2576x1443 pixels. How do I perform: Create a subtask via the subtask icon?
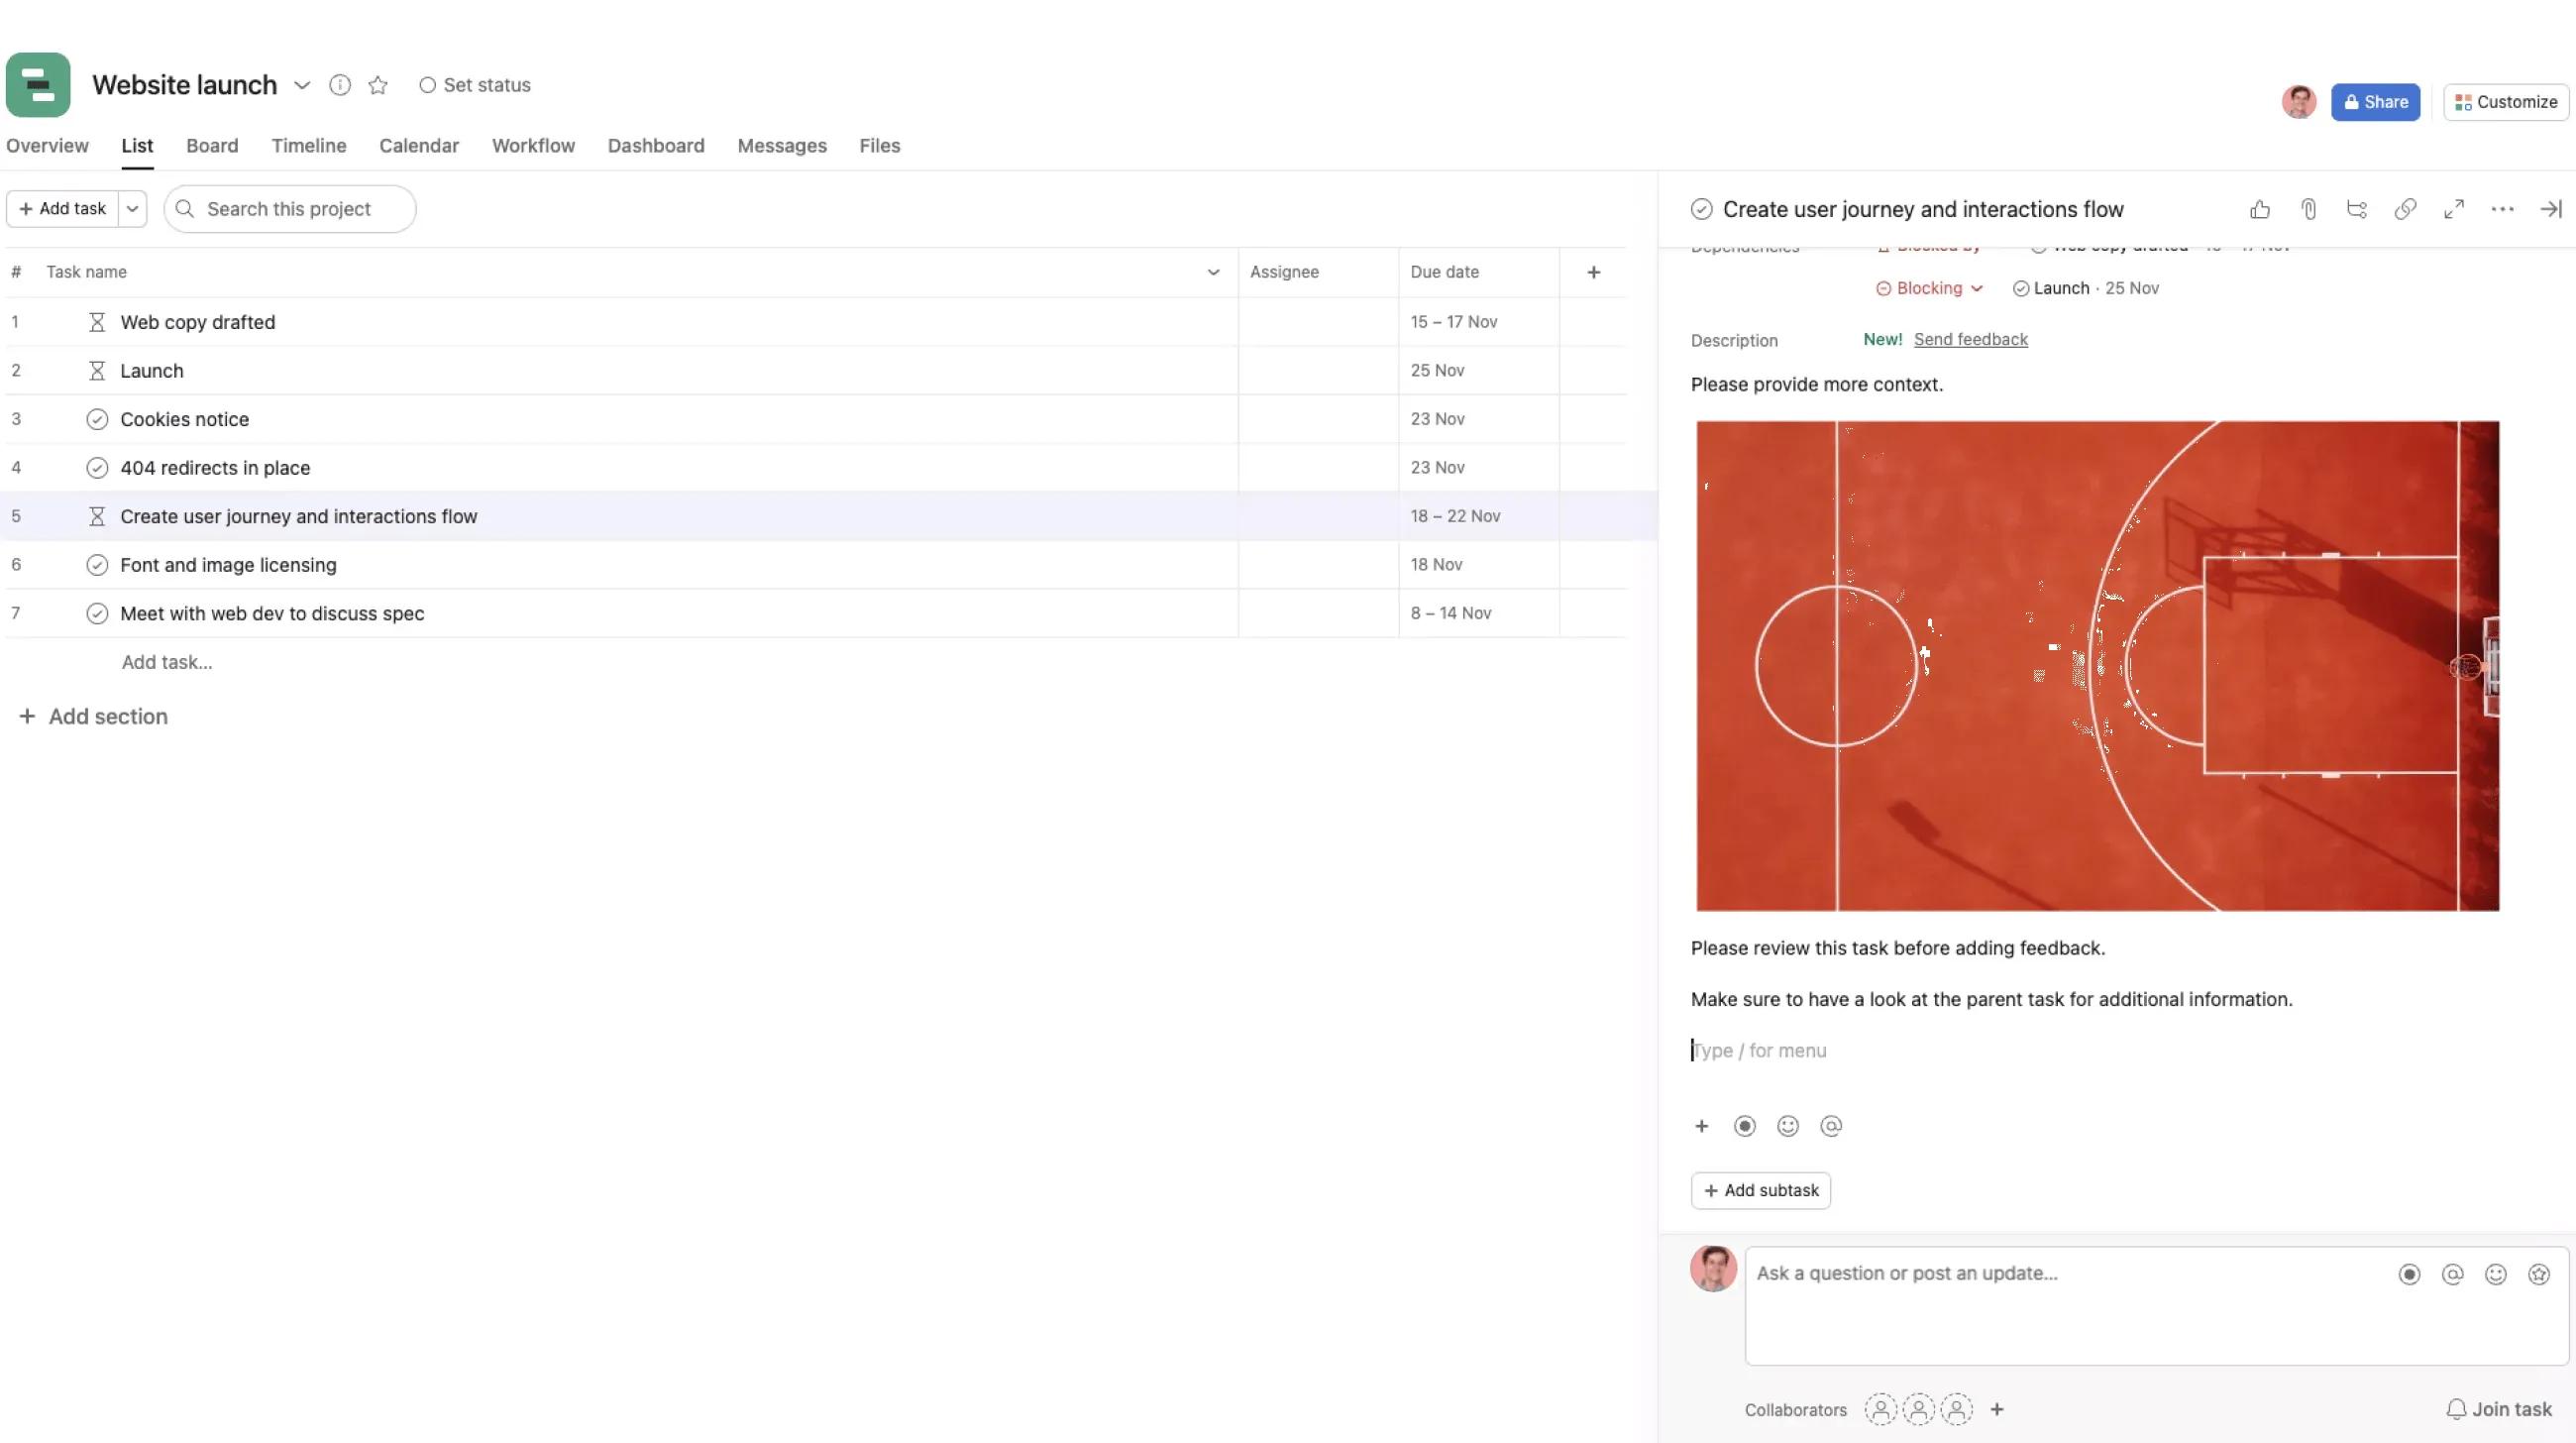[x=2357, y=209]
